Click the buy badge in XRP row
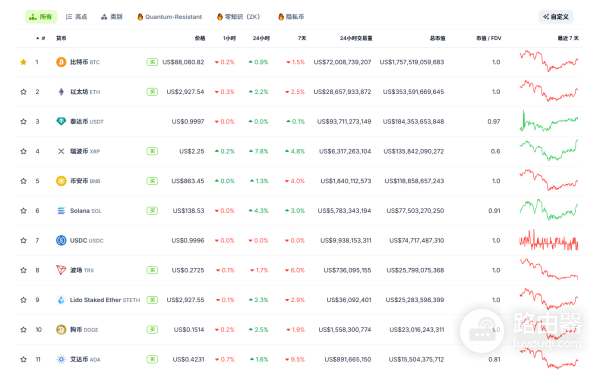The image size is (600, 371). [152, 151]
